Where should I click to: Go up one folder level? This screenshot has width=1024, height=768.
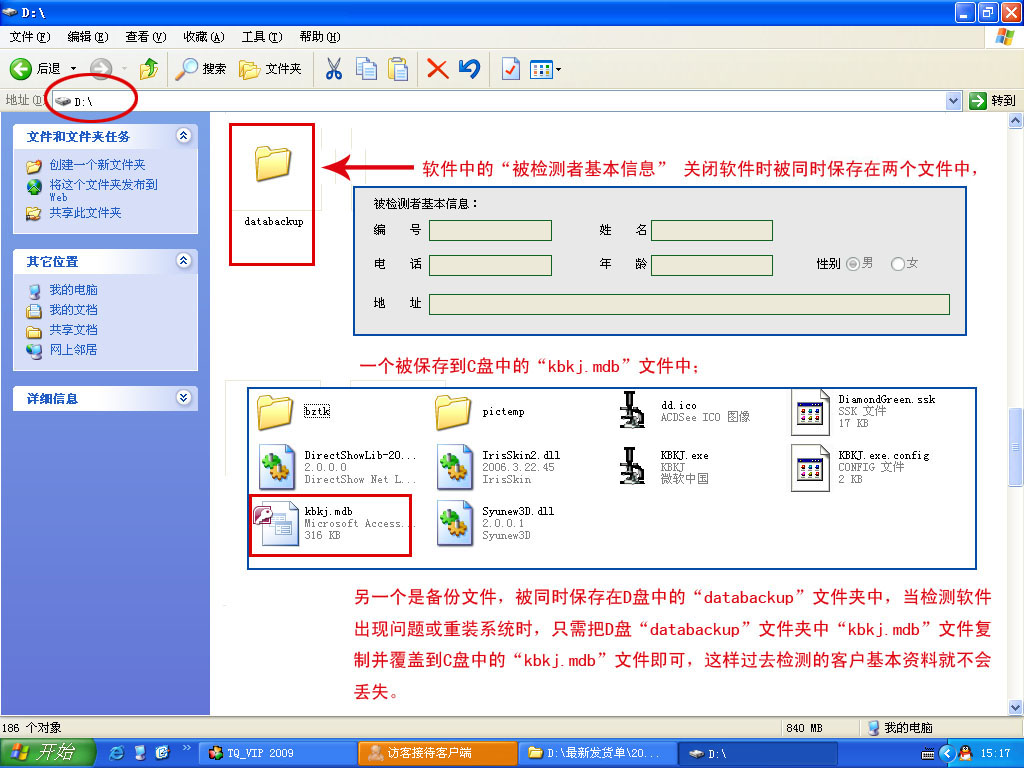148,69
